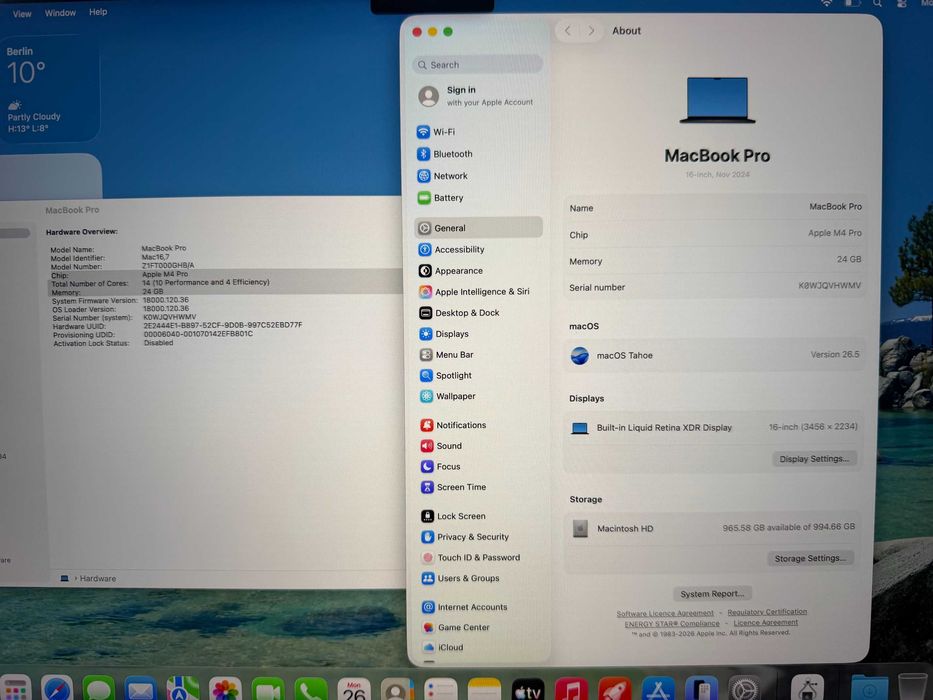Select the Chip row in System Information
933x700 pixels.
[x=224, y=274]
